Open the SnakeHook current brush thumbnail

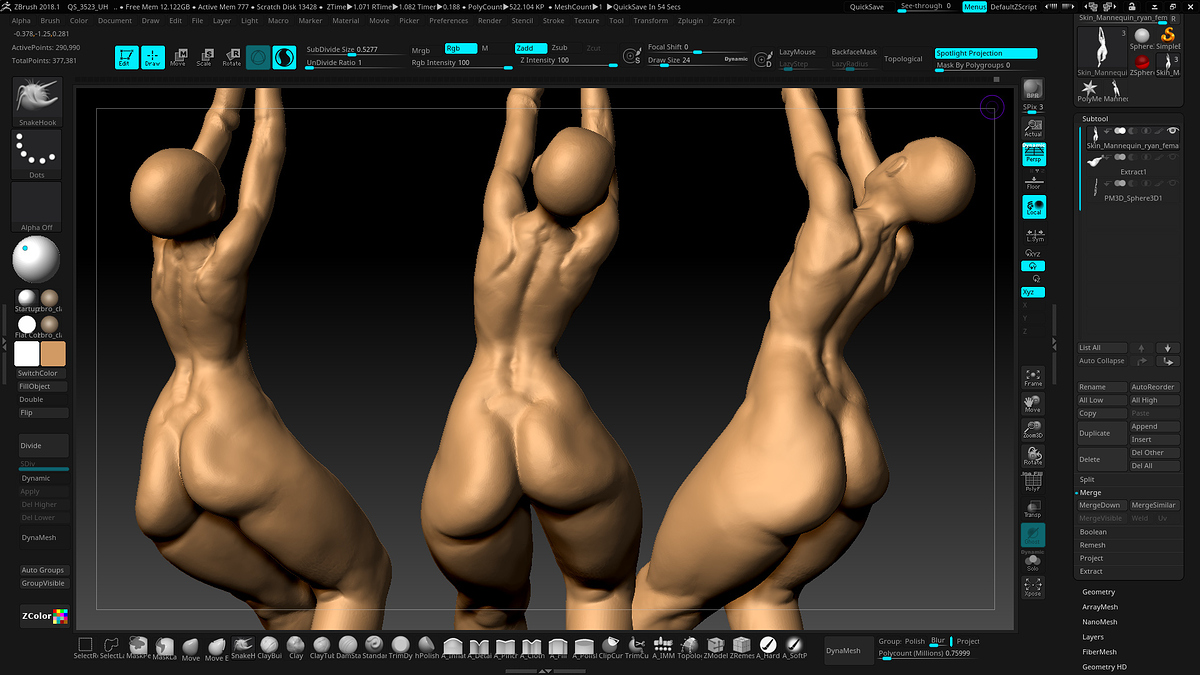click(x=37, y=102)
